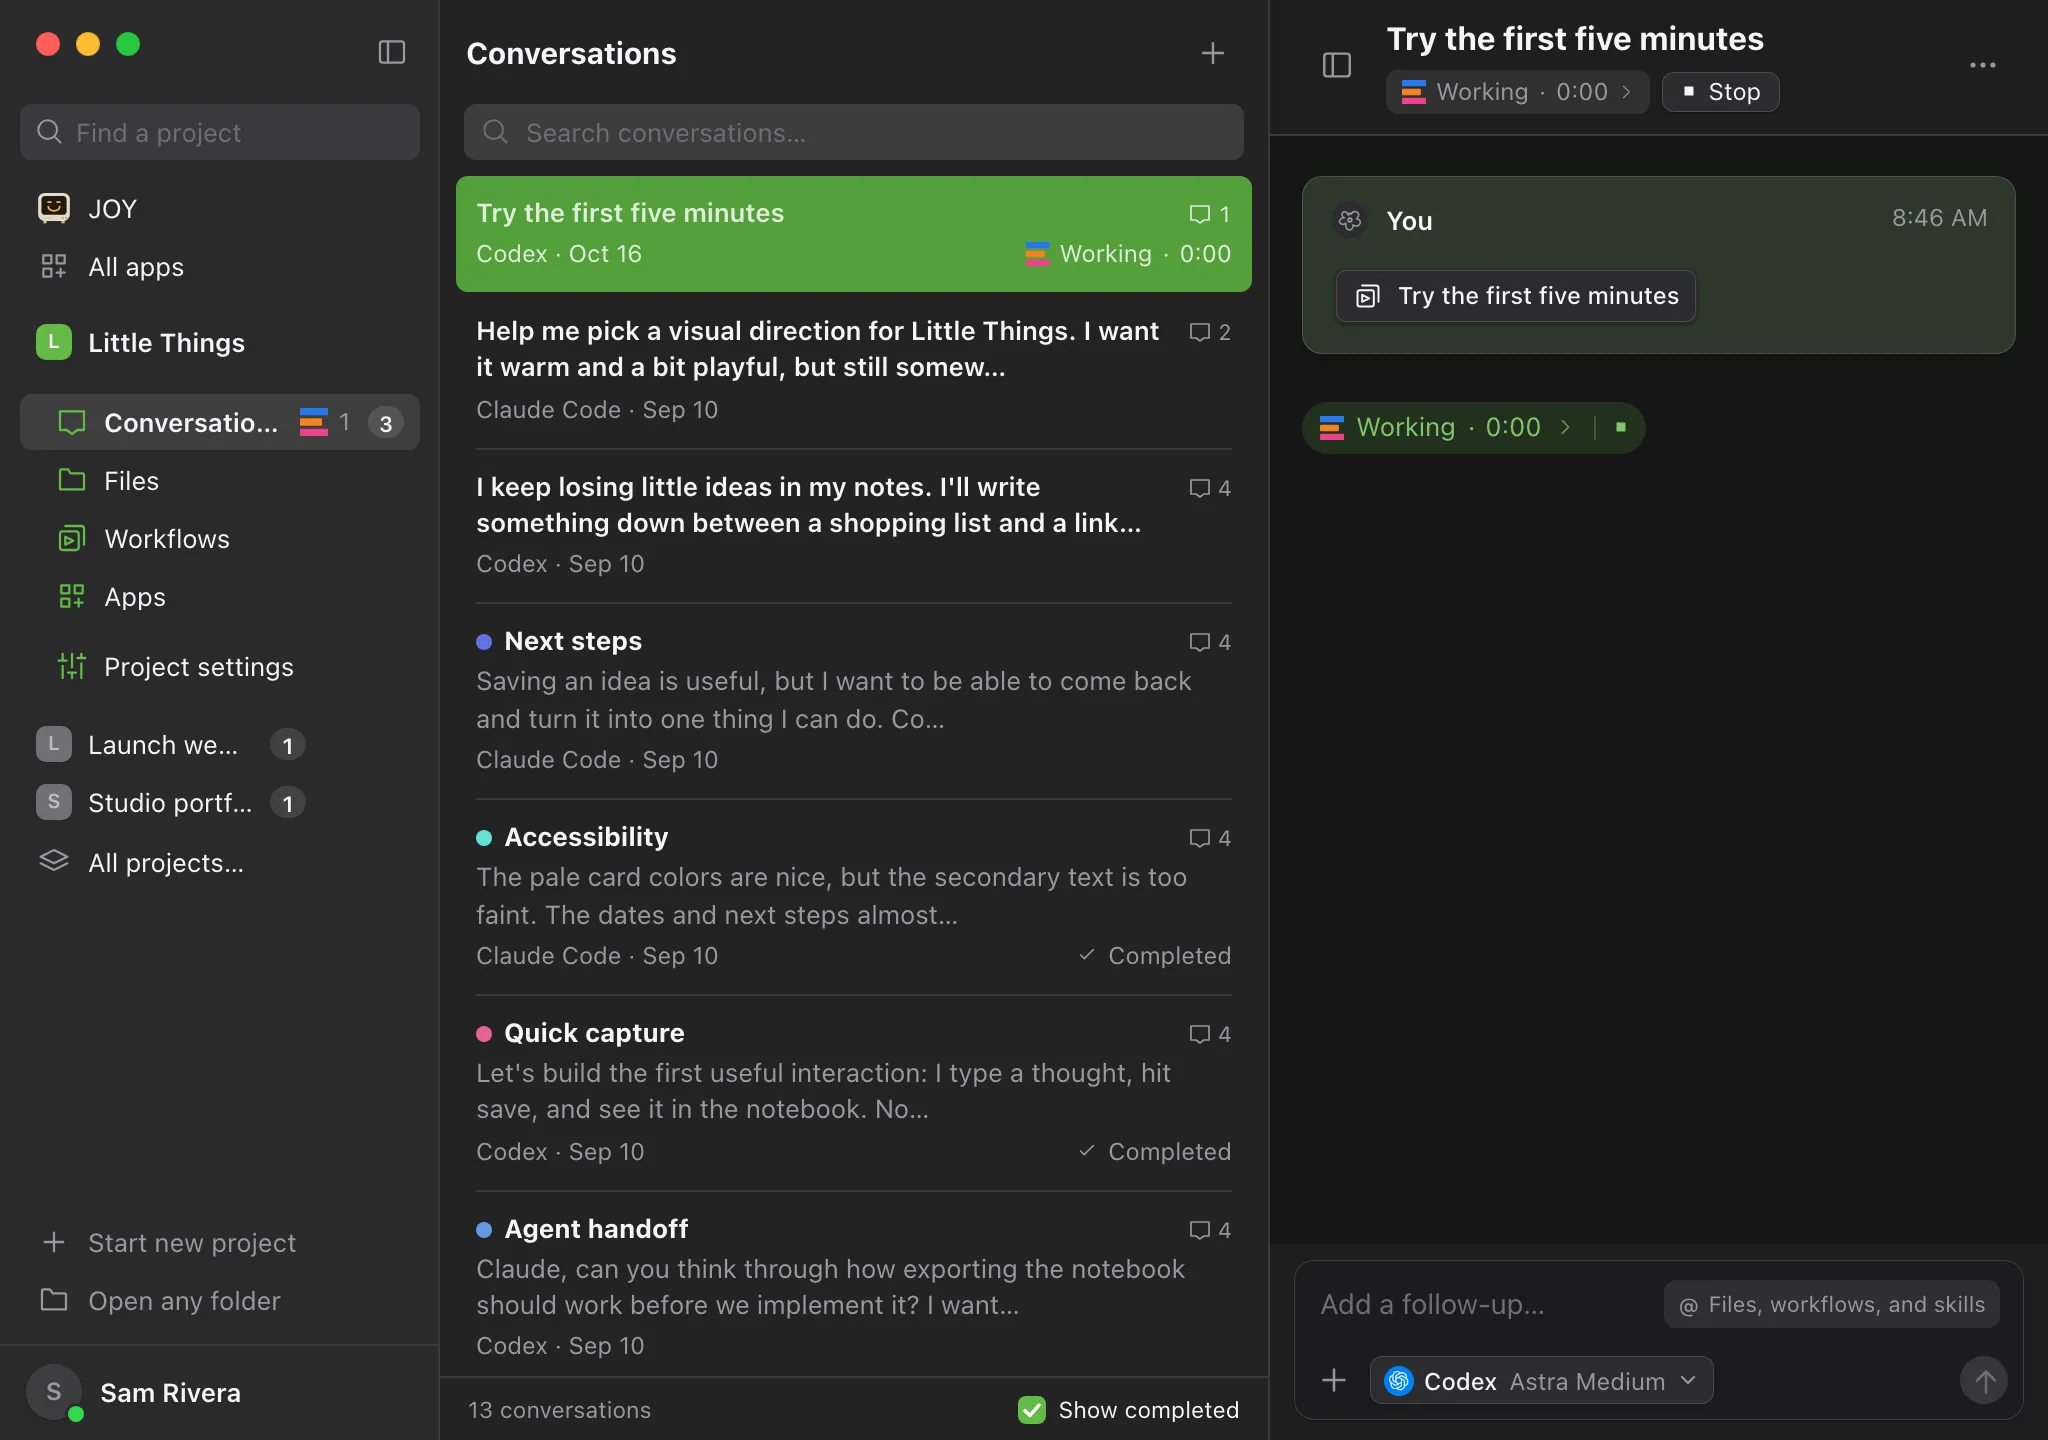
Task: Select the highlighted 'Try the first five minutes' conversation
Action: point(854,234)
